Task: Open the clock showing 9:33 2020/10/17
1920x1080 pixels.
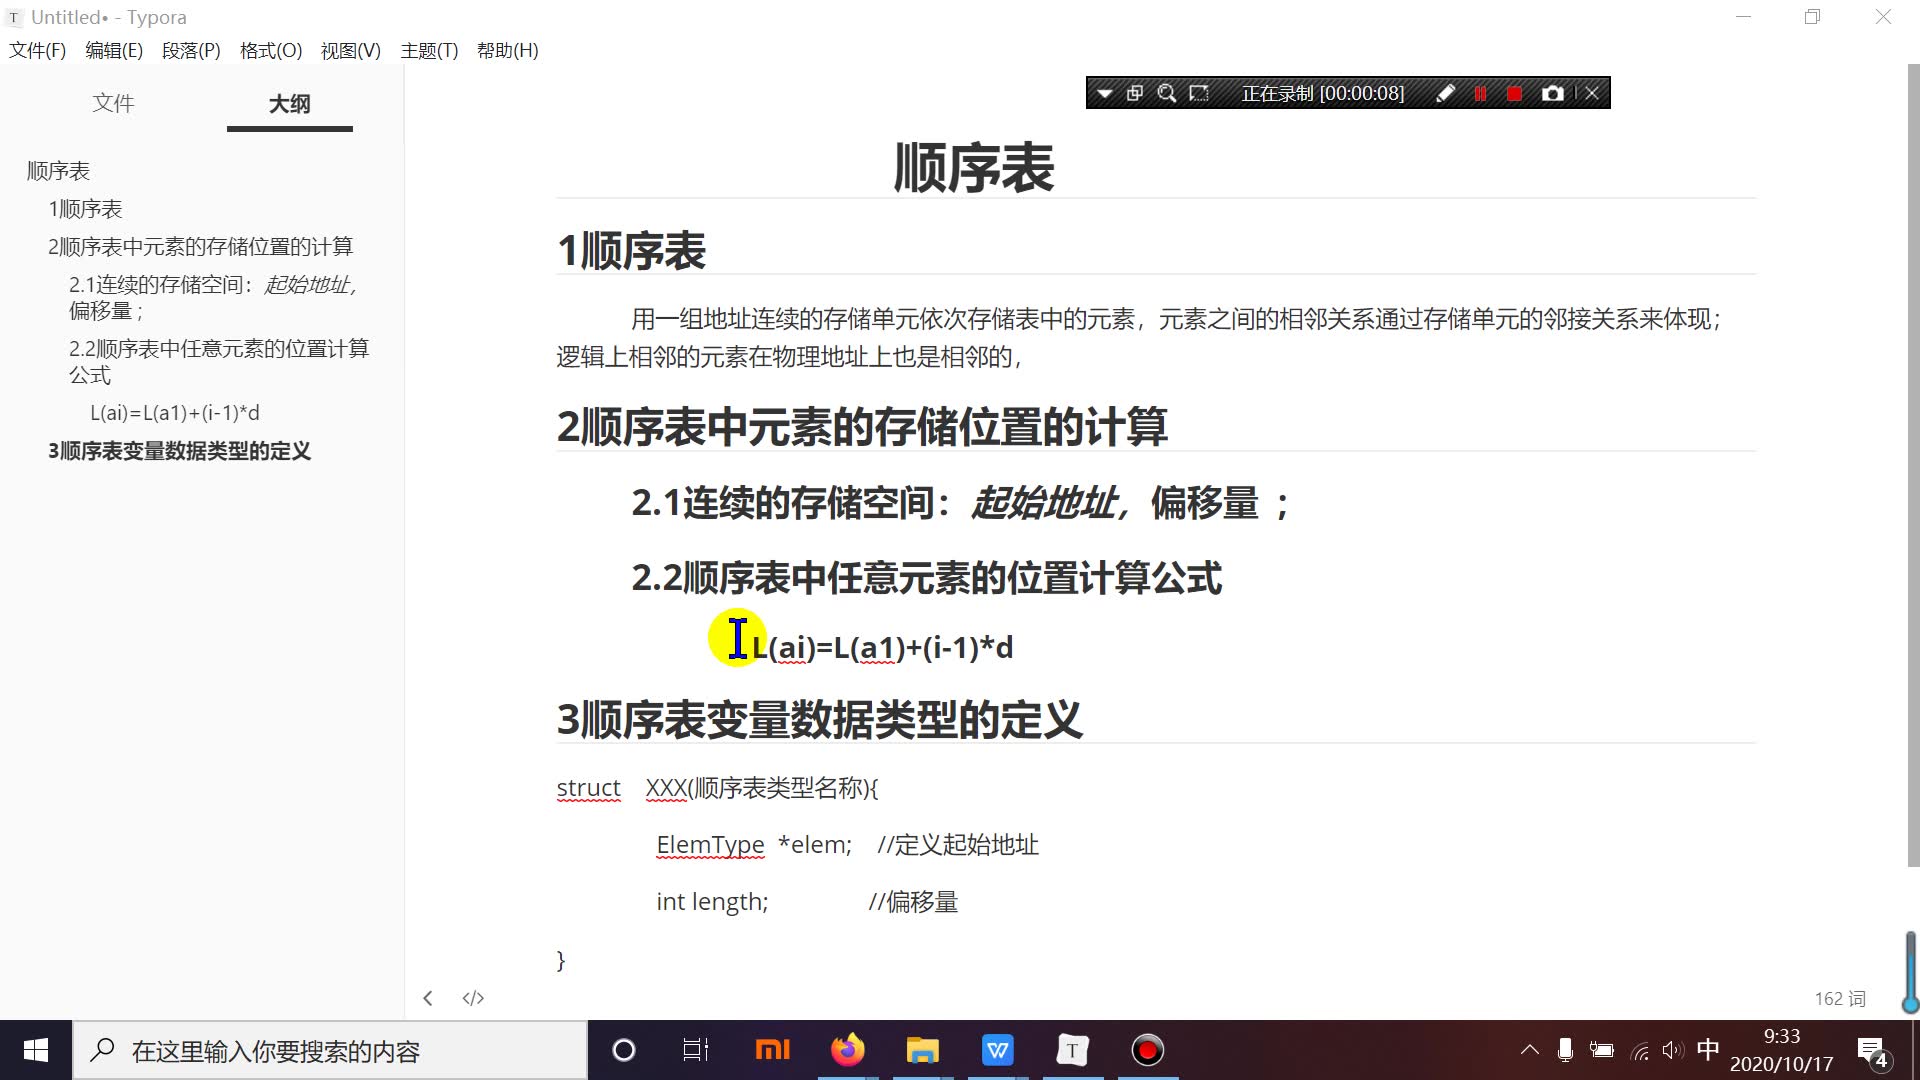Action: point(1782,1050)
